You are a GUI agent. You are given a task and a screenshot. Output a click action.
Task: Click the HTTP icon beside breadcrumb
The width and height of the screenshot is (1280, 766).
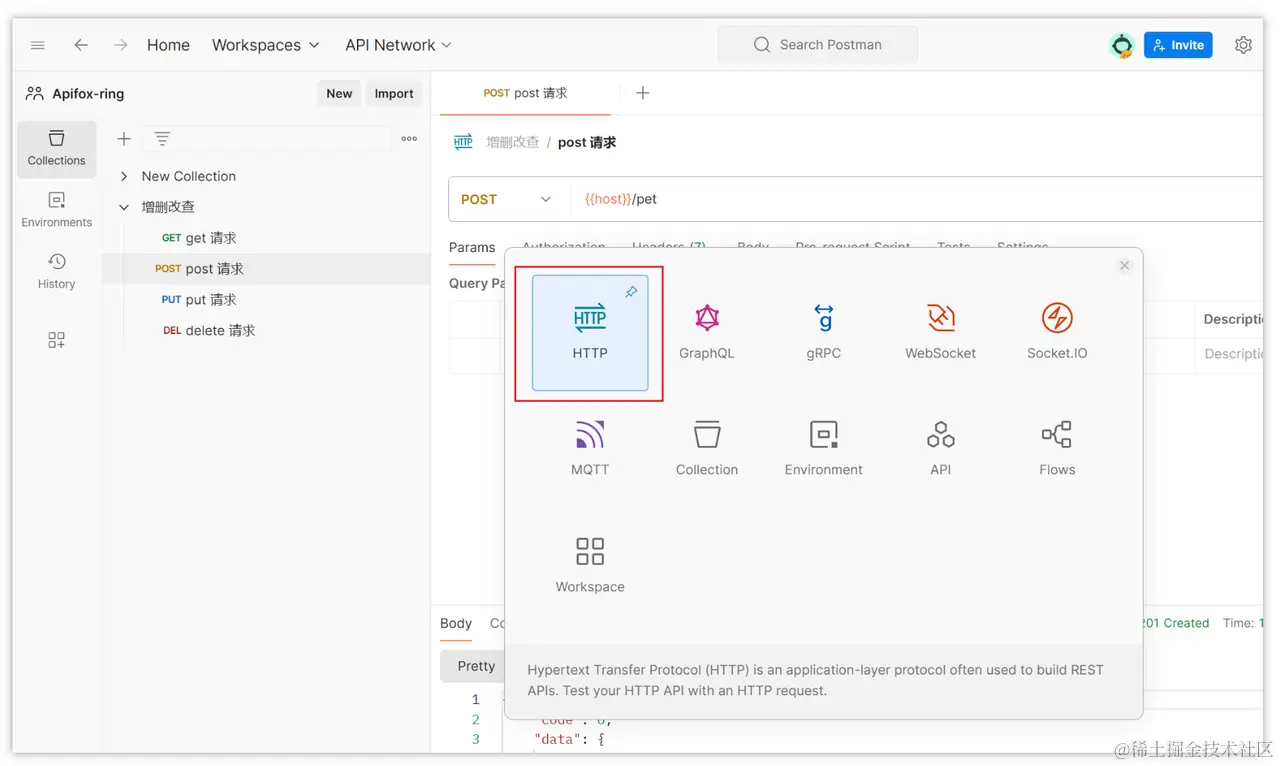tap(463, 142)
